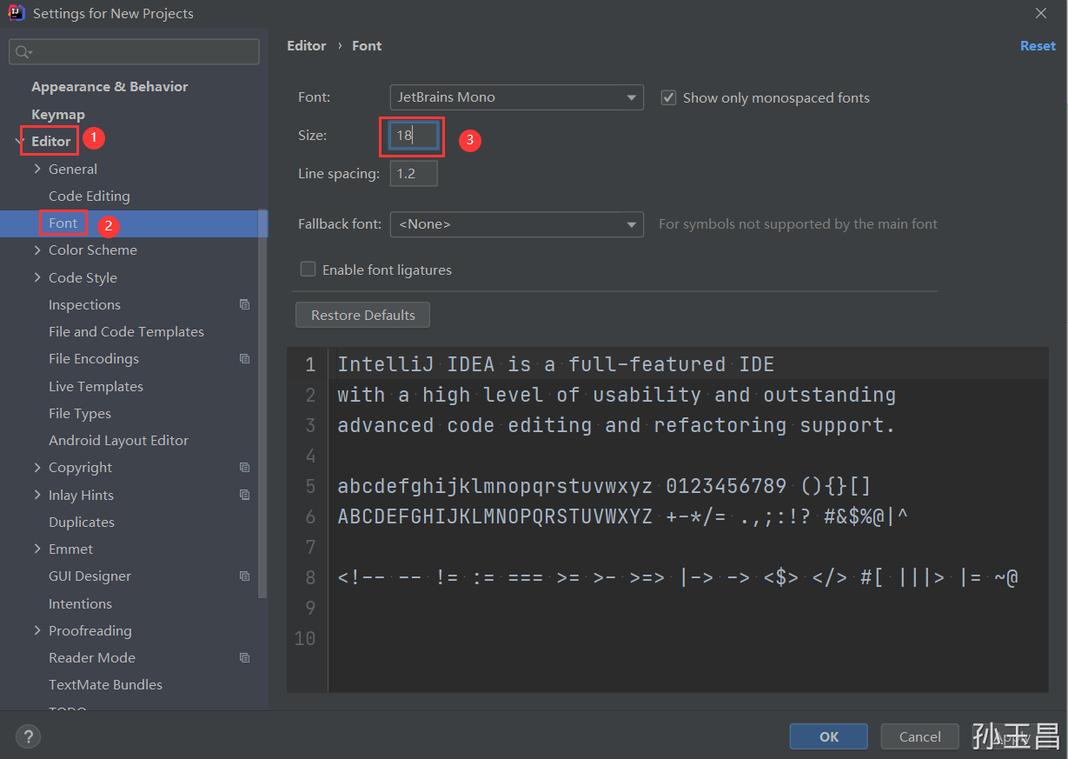Open the Appearance & Behavior section
Screen dimensions: 1068x759
coord(109,86)
